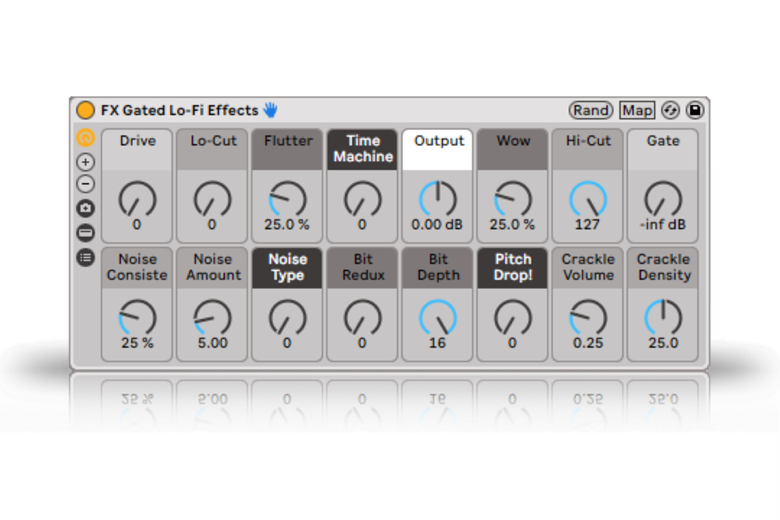Click the 0.00 dB Output value

click(437, 224)
